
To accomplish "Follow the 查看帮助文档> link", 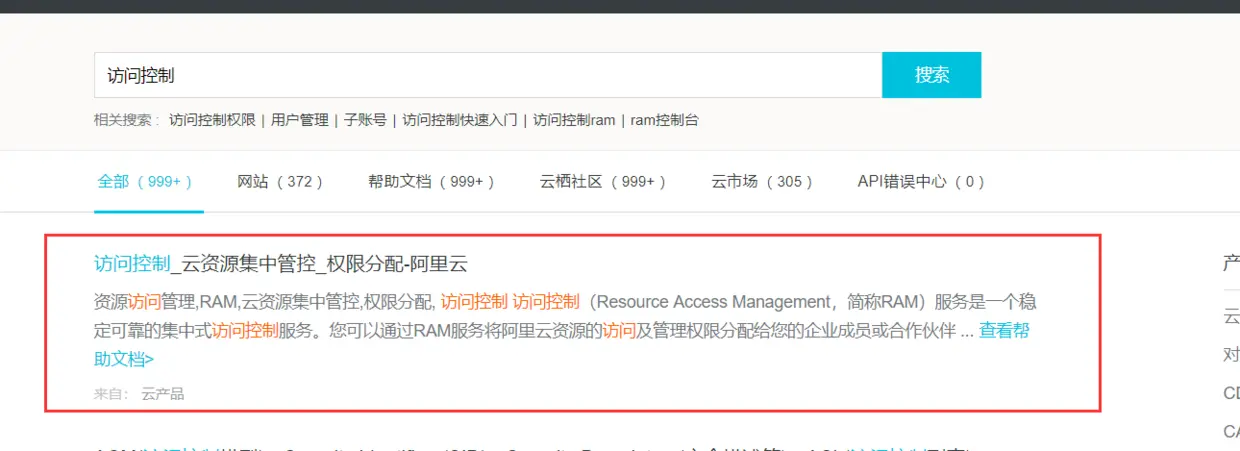I will pyautogui.click(x=1004, y=331).
